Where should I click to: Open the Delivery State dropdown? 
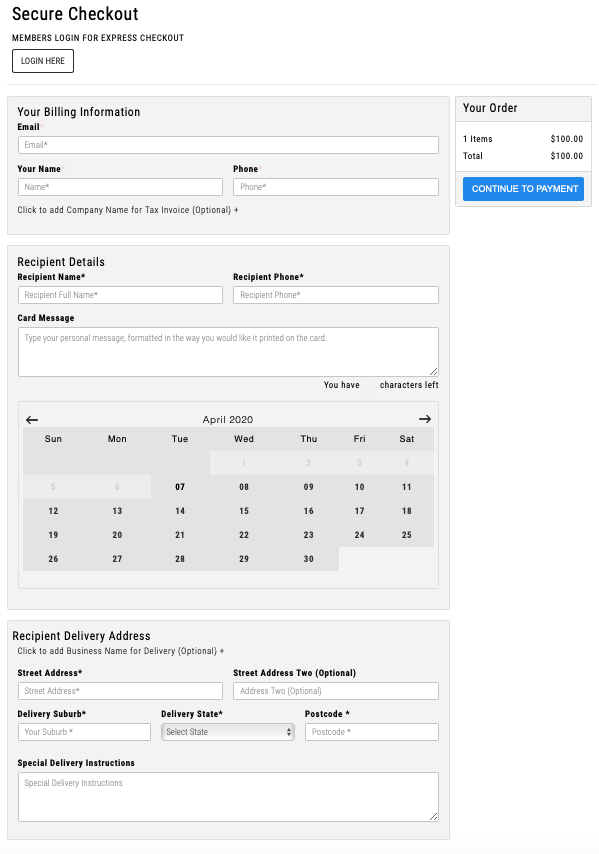point(228,732)
